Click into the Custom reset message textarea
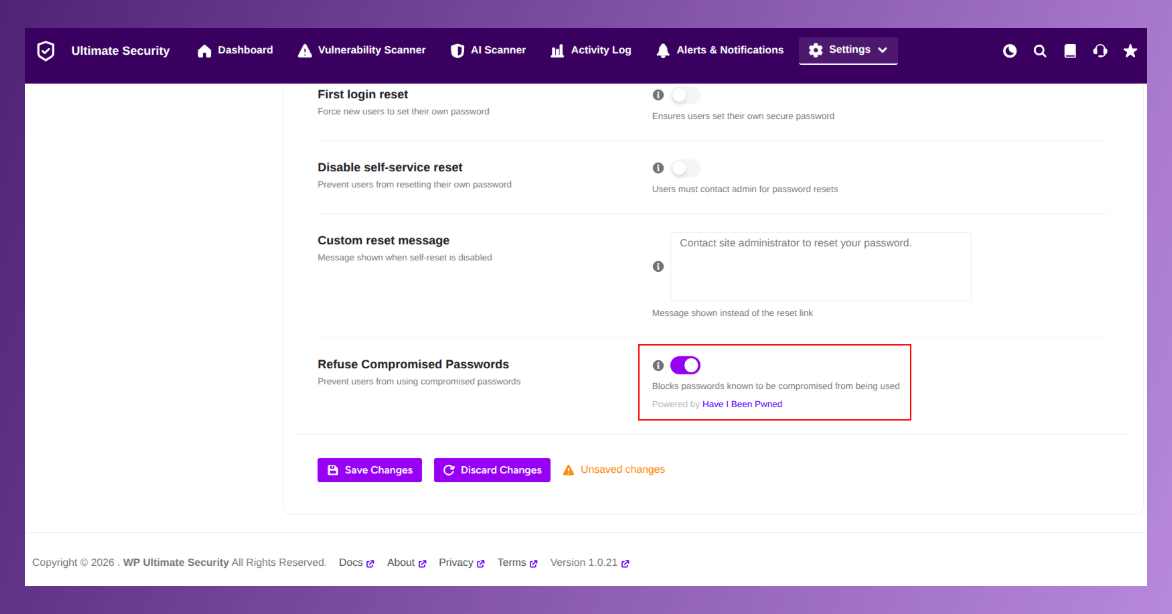This screenshot has width=1172, height=614. coord(821,266)
